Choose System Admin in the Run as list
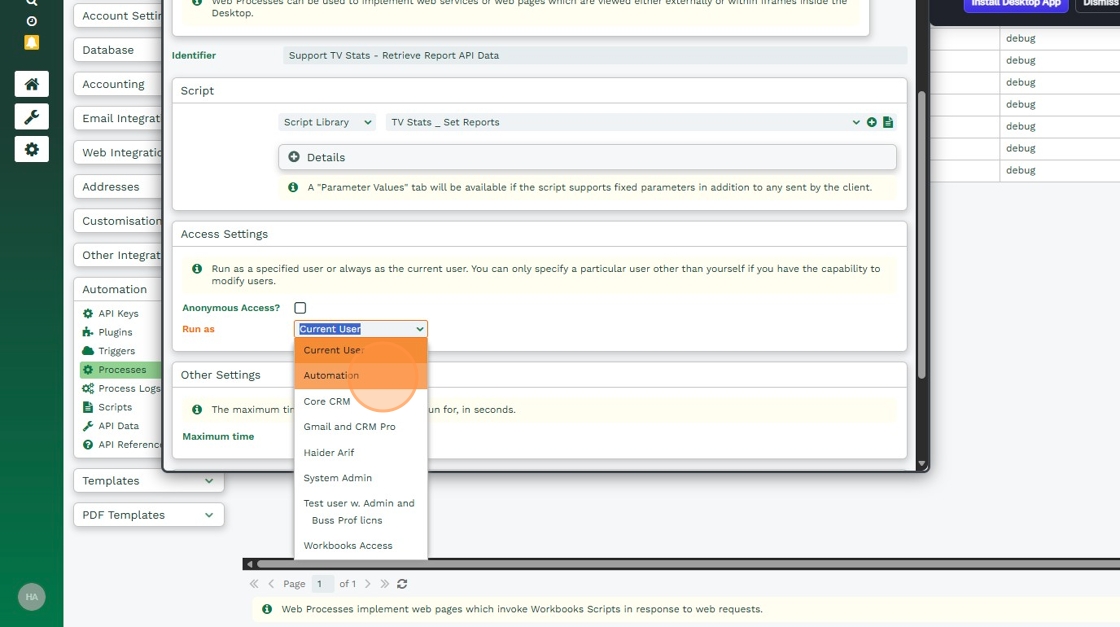Viewport: 1120px width, 627px height. click(337, 478)
